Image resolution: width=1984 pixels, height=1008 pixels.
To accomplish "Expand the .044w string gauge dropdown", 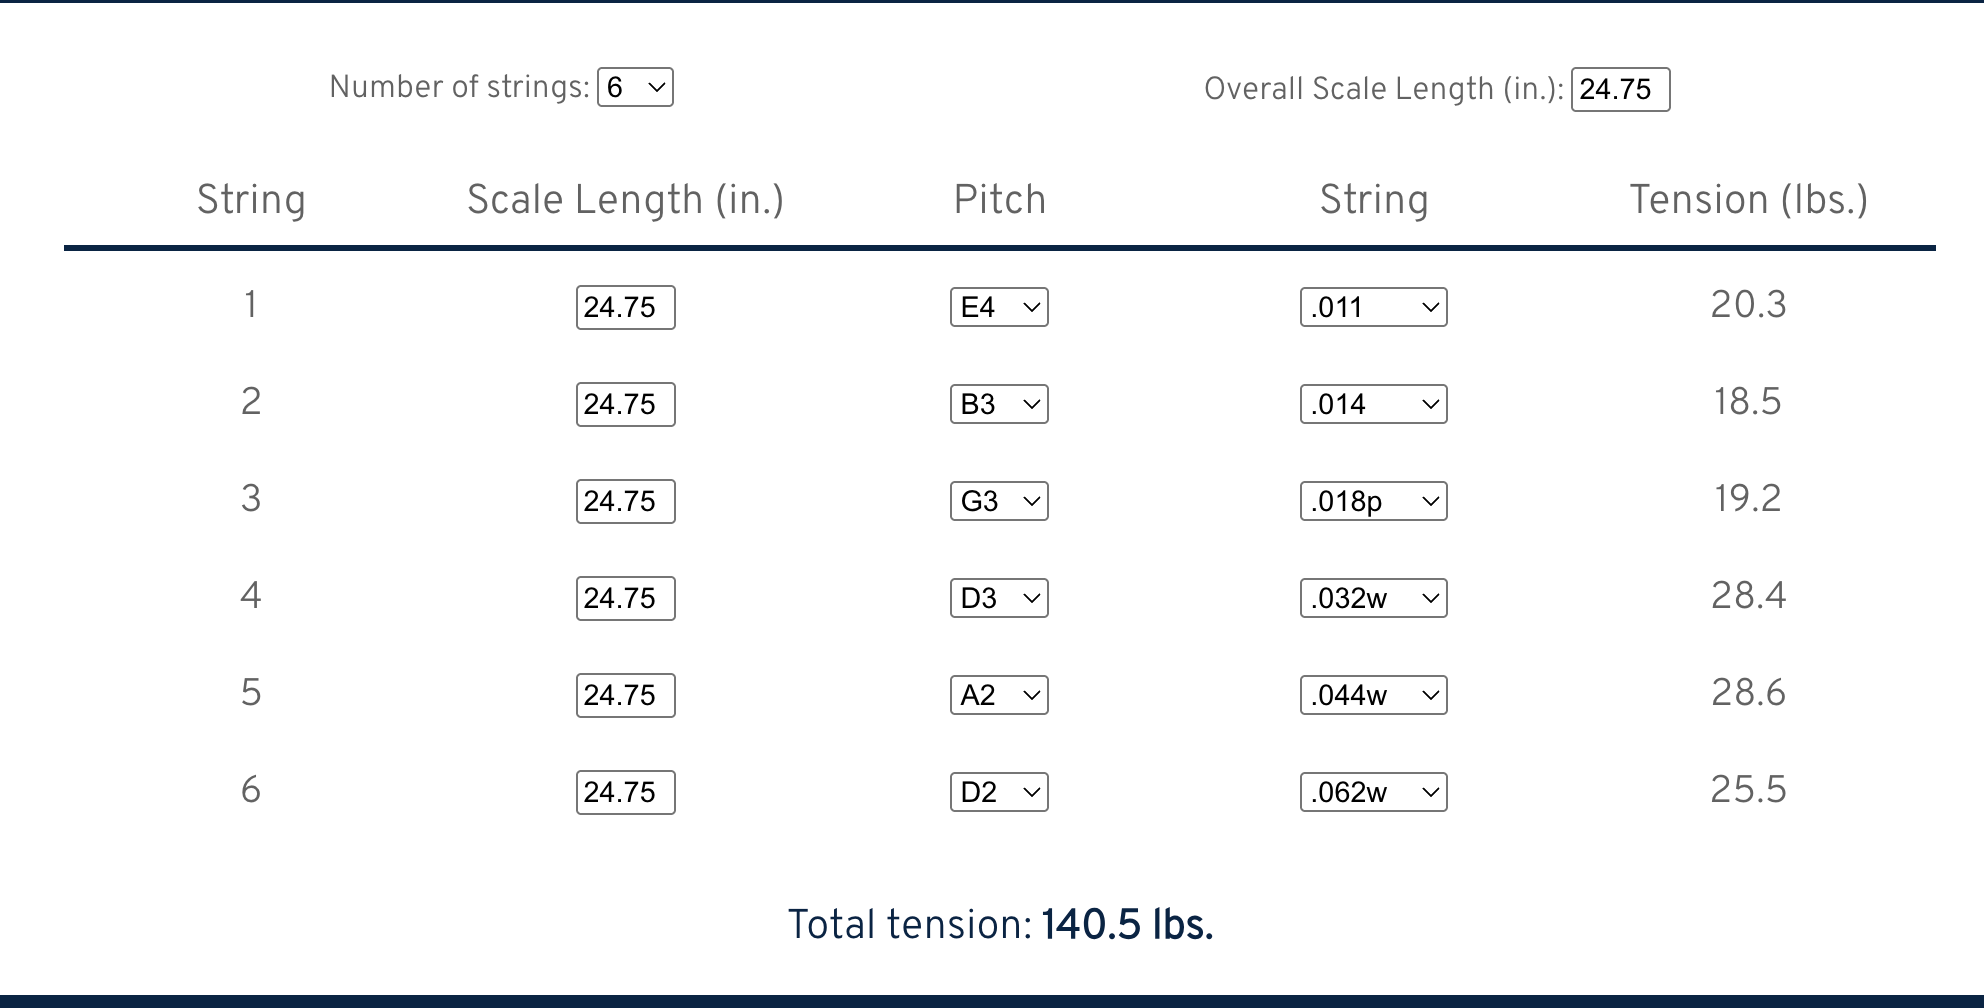I will tap(1373, 695).
